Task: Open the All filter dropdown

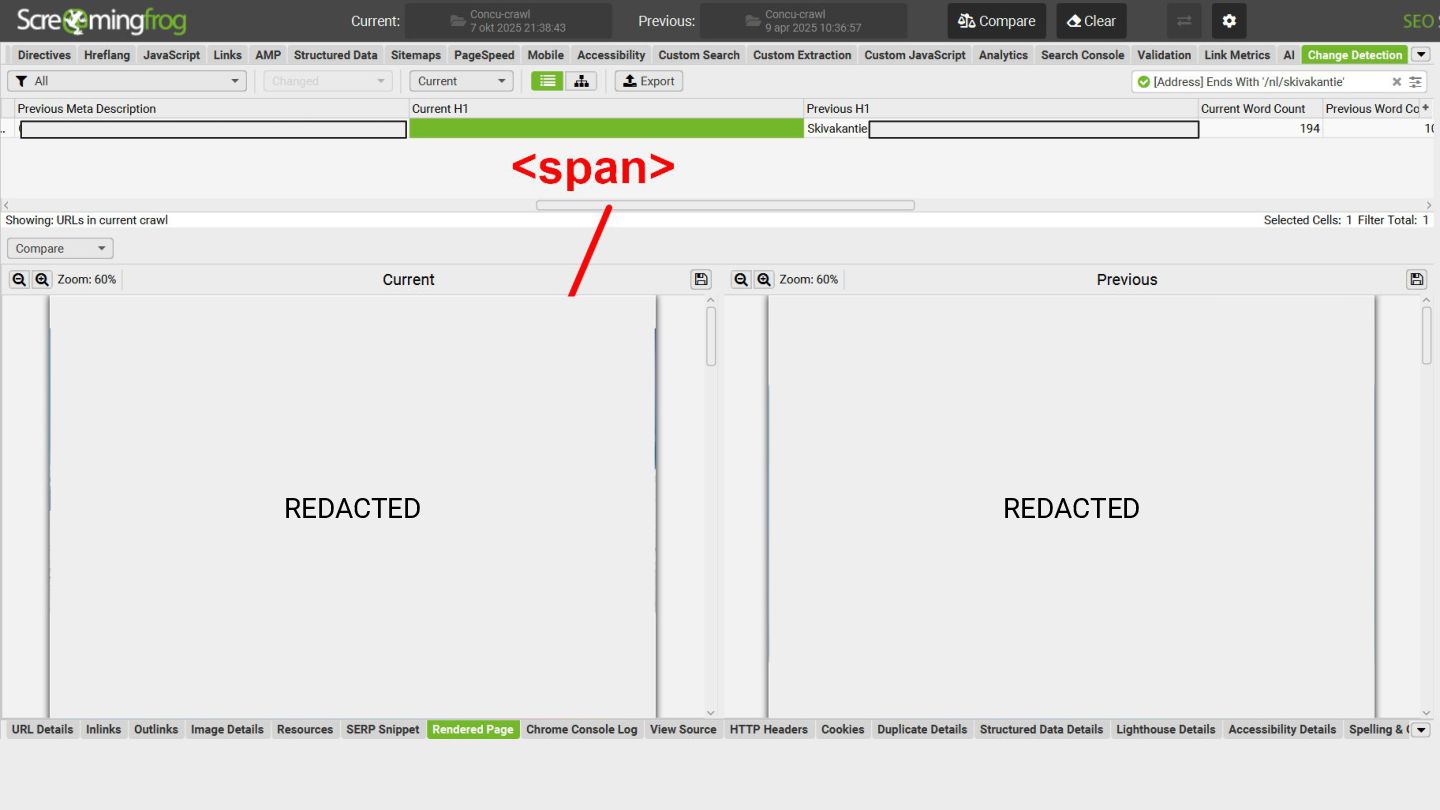Action: tap(127, 81)
